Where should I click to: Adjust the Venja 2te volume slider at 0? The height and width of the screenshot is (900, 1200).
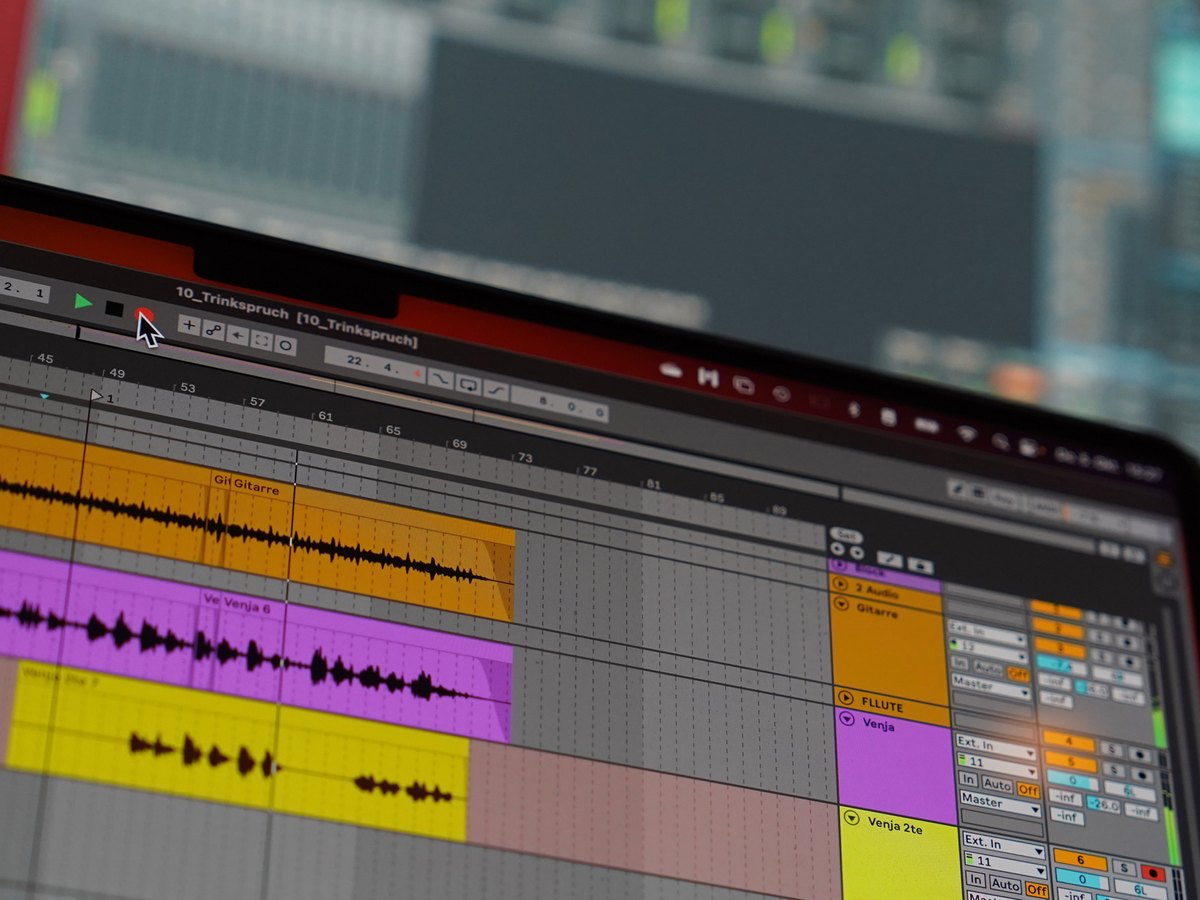1082,879
